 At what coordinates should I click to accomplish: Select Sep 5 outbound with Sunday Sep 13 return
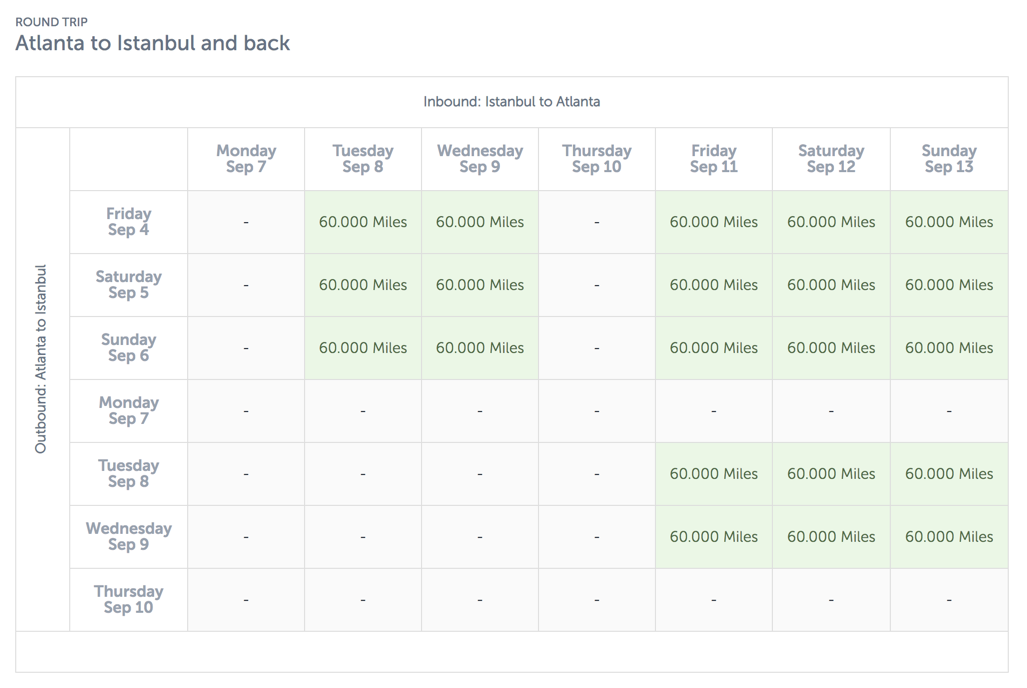(x=948, y=285)
